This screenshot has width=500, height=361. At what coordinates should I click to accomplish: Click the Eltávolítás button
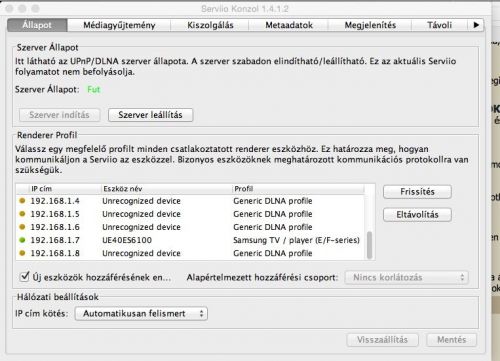click(417, 215)
